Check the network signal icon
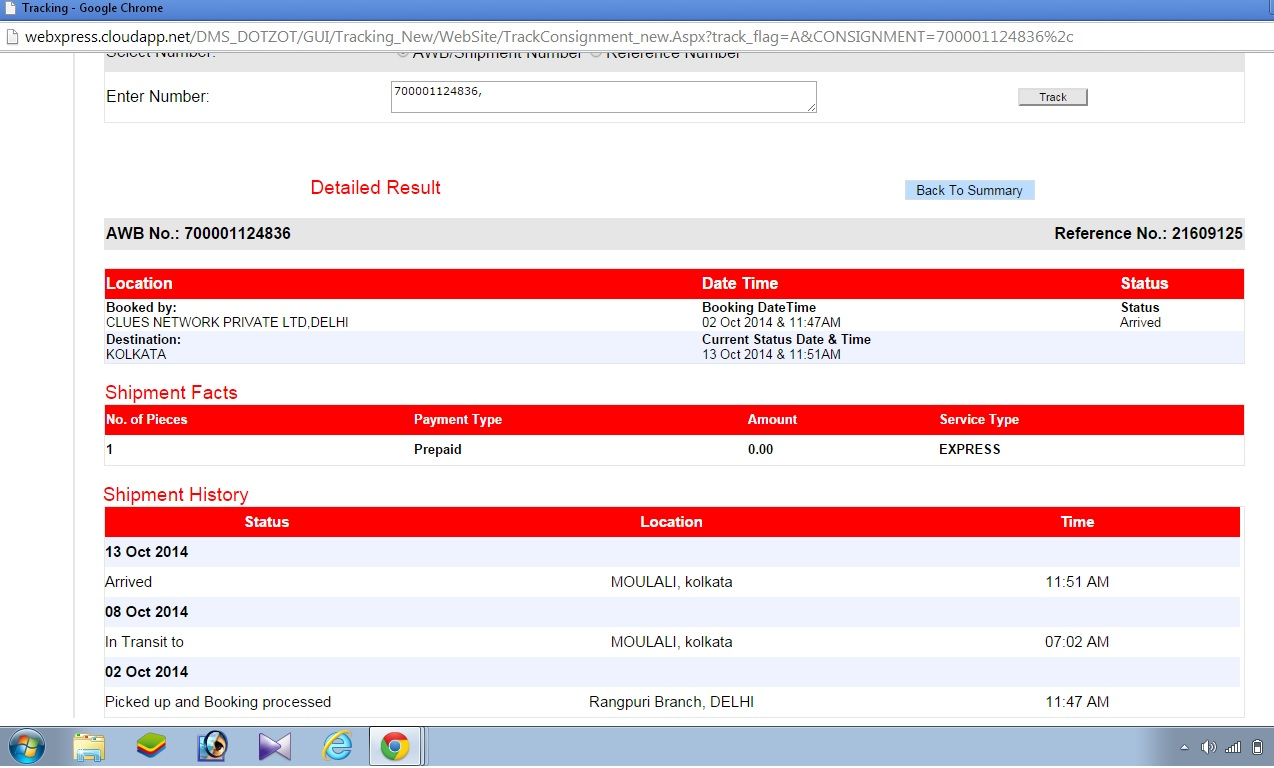The image size is (1274, 768). pos(1233,747)
